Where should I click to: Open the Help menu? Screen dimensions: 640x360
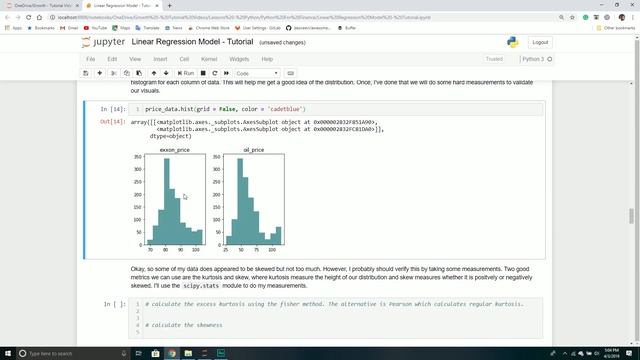tap(267, 59)
